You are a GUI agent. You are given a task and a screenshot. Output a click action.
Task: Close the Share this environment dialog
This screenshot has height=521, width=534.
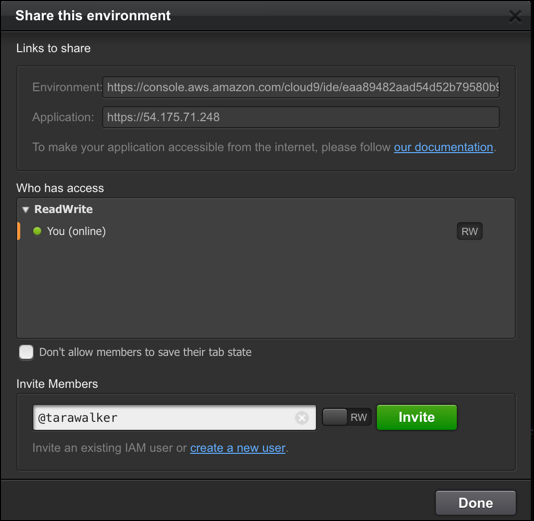click(x=515, y=16)
